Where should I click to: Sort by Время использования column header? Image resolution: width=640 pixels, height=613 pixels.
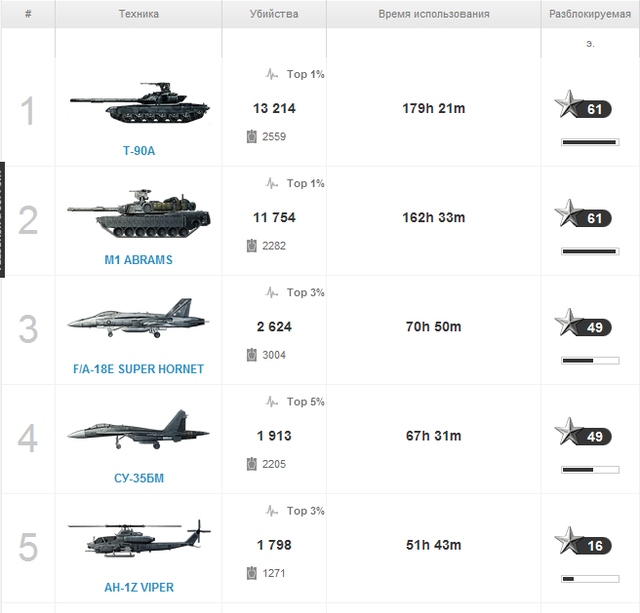[433, 14]
